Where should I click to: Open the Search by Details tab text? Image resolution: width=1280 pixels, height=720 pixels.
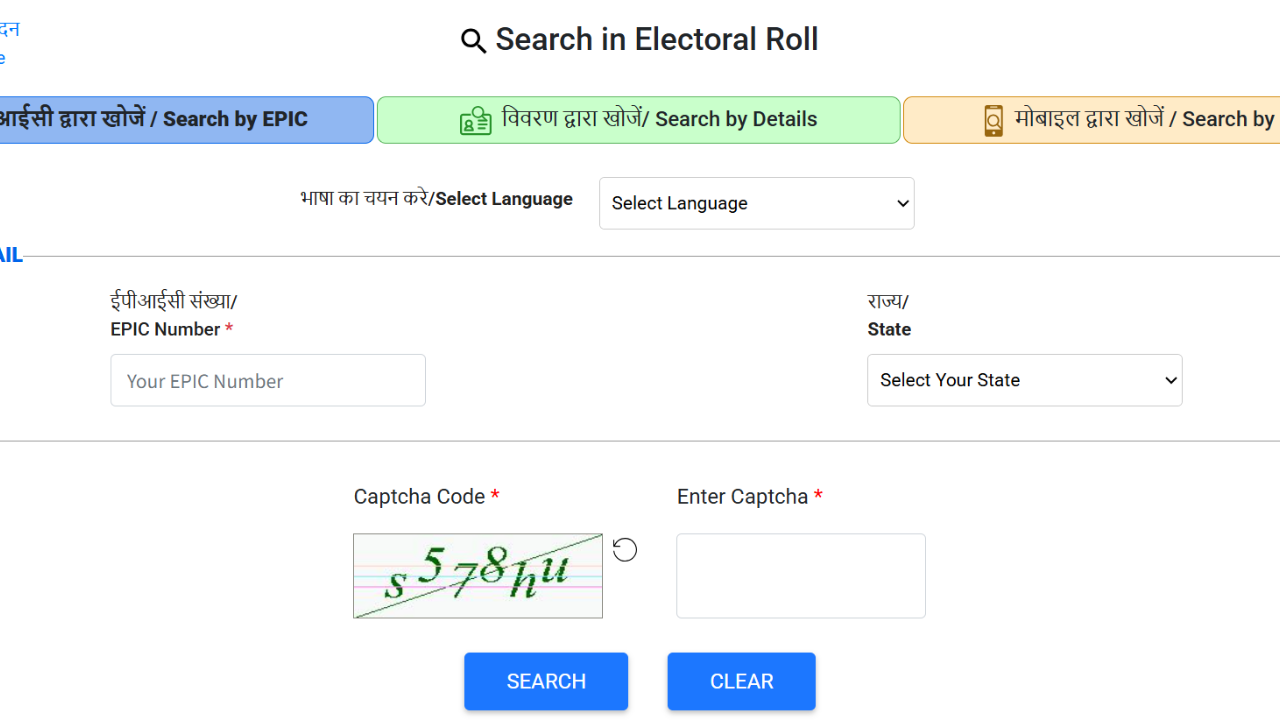[x=660, y=120]
